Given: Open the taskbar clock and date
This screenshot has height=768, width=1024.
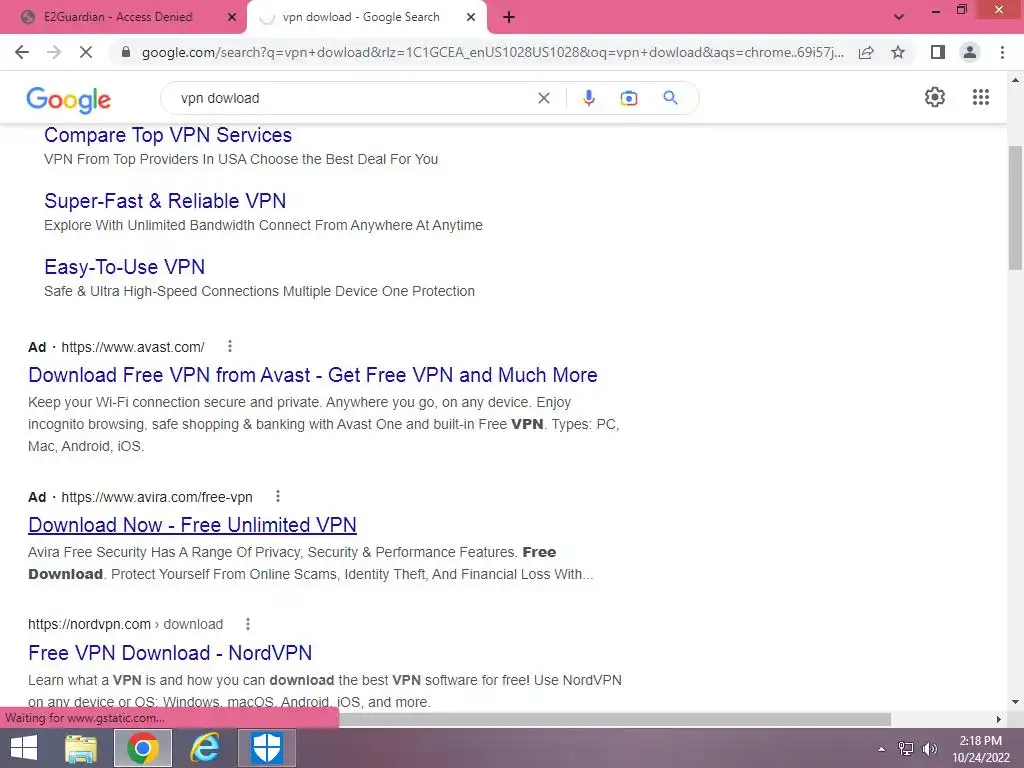Looking at the screenshot, I should tap(980, 749).
